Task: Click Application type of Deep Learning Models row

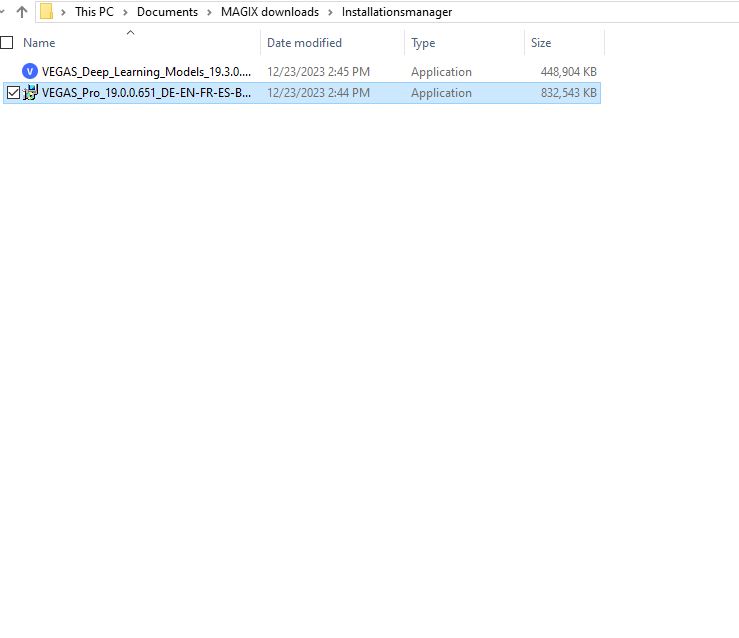Action: [x=441, y=72]
